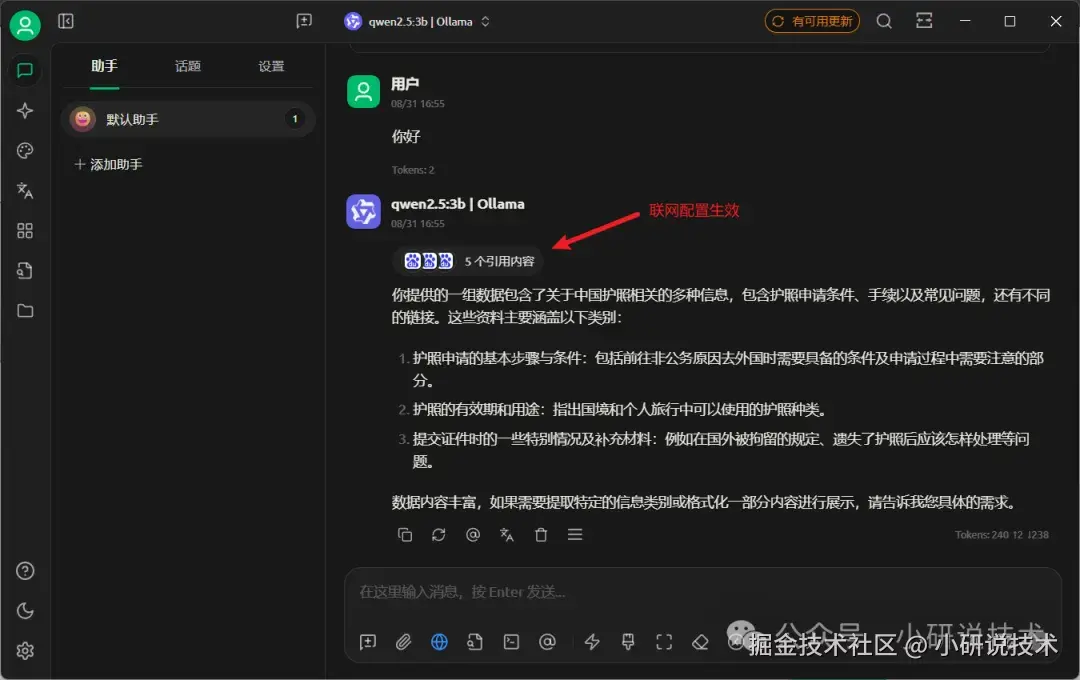
Task: Clear messages with eraser icon
Action: [x=700, y=642]
